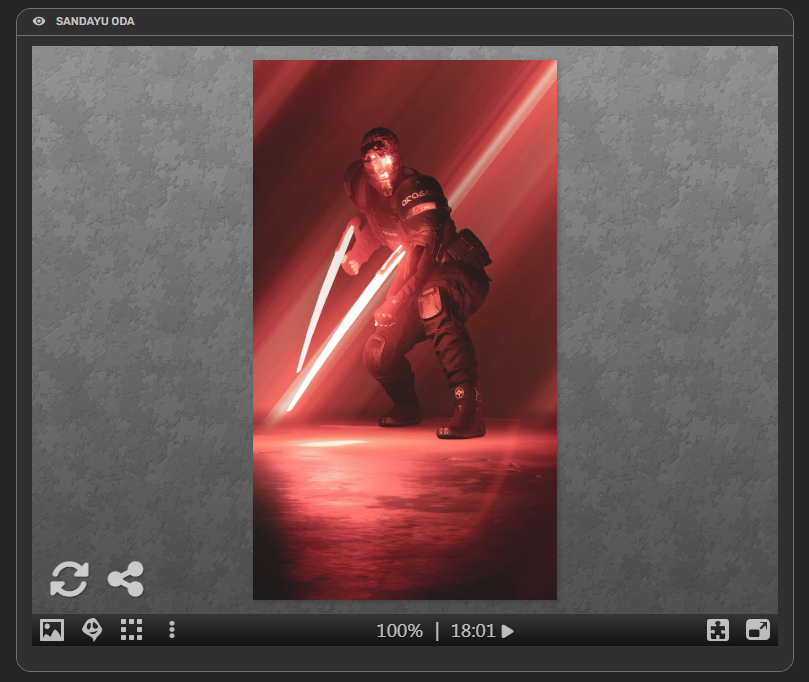Screen dimensions: 809x682
Task: Click the 18:01 timer readout
Action: pos(482,631)
